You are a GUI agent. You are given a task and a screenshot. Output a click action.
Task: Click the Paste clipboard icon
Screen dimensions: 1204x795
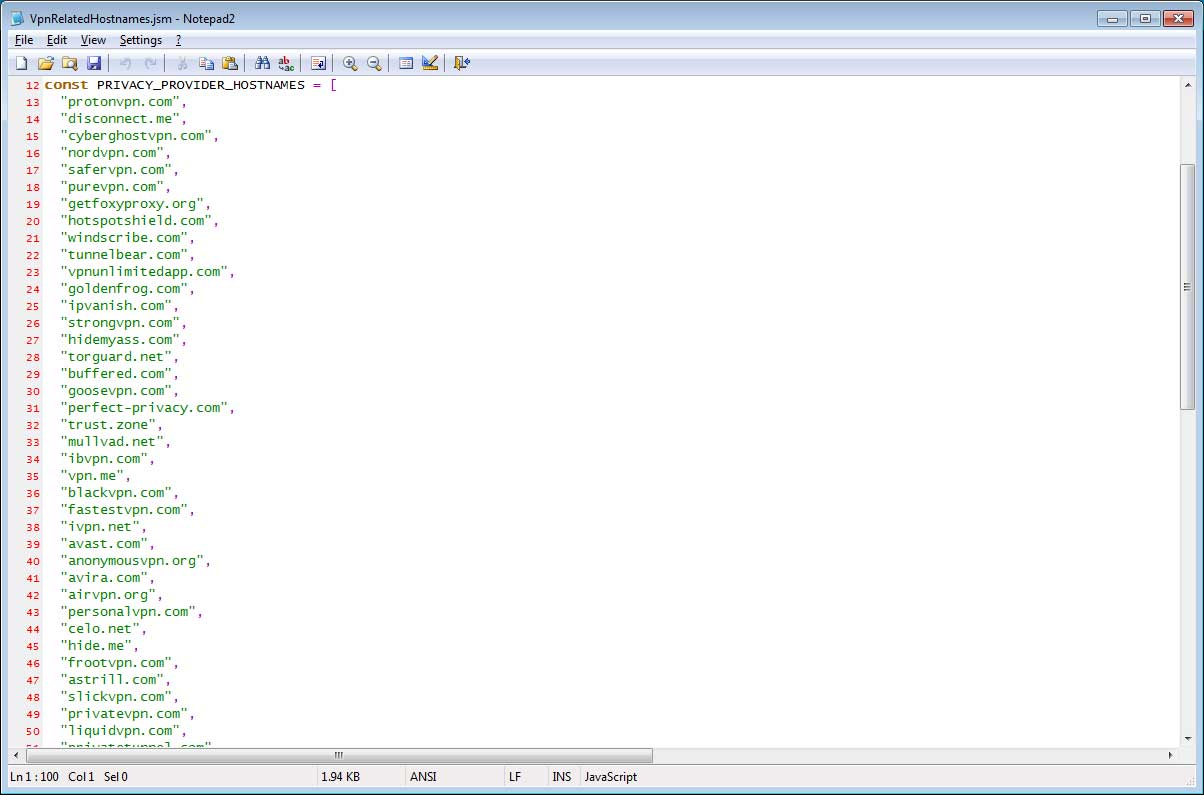pyautogui.click(x=230, y=63)
